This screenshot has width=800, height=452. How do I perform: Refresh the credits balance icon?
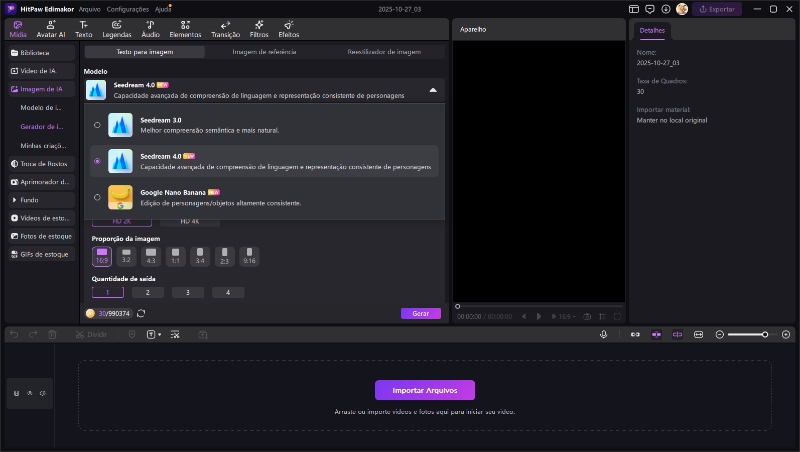point(141,313)
